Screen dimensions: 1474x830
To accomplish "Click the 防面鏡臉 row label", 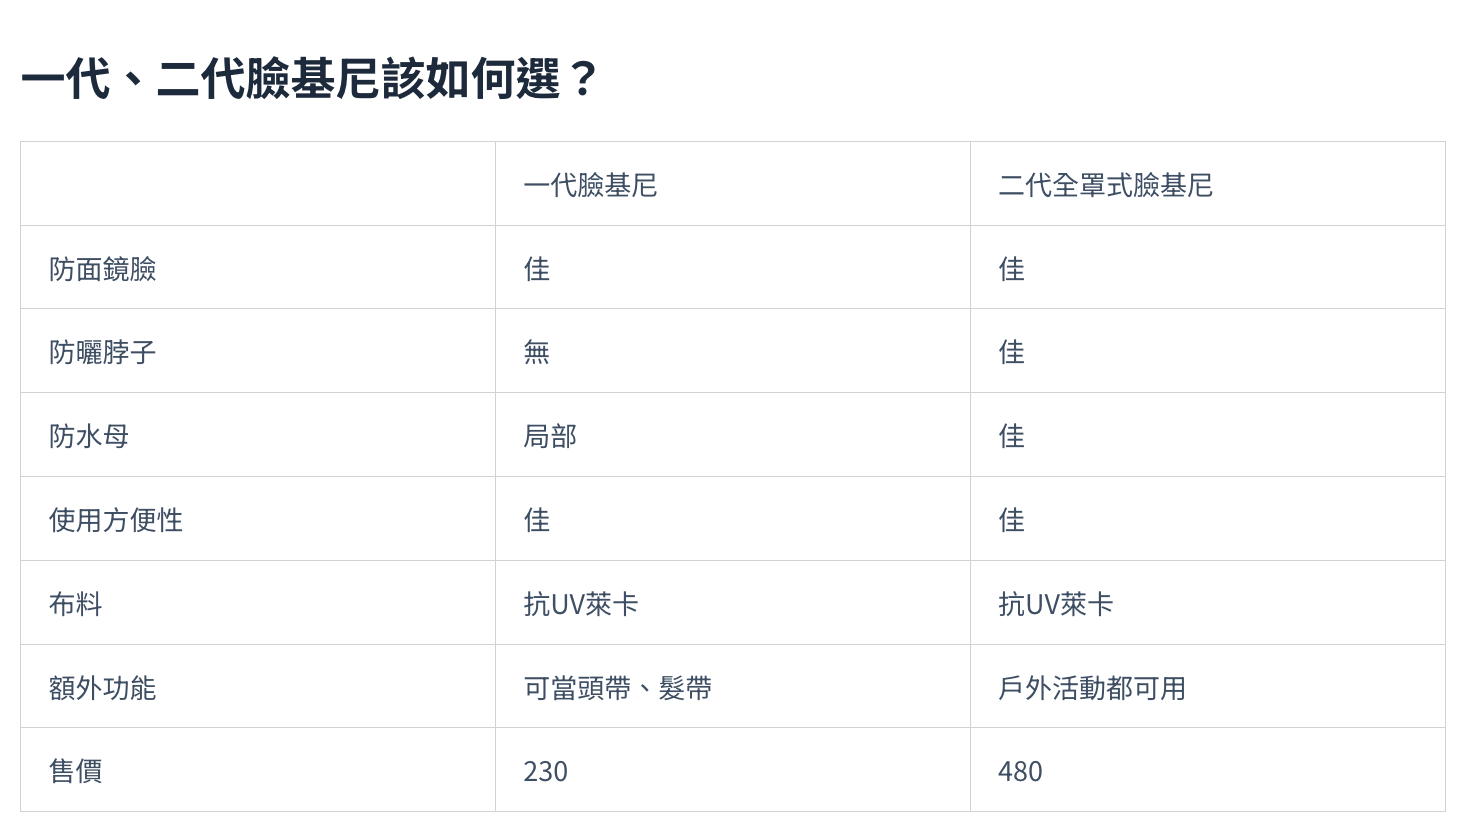I will (102, 269).
